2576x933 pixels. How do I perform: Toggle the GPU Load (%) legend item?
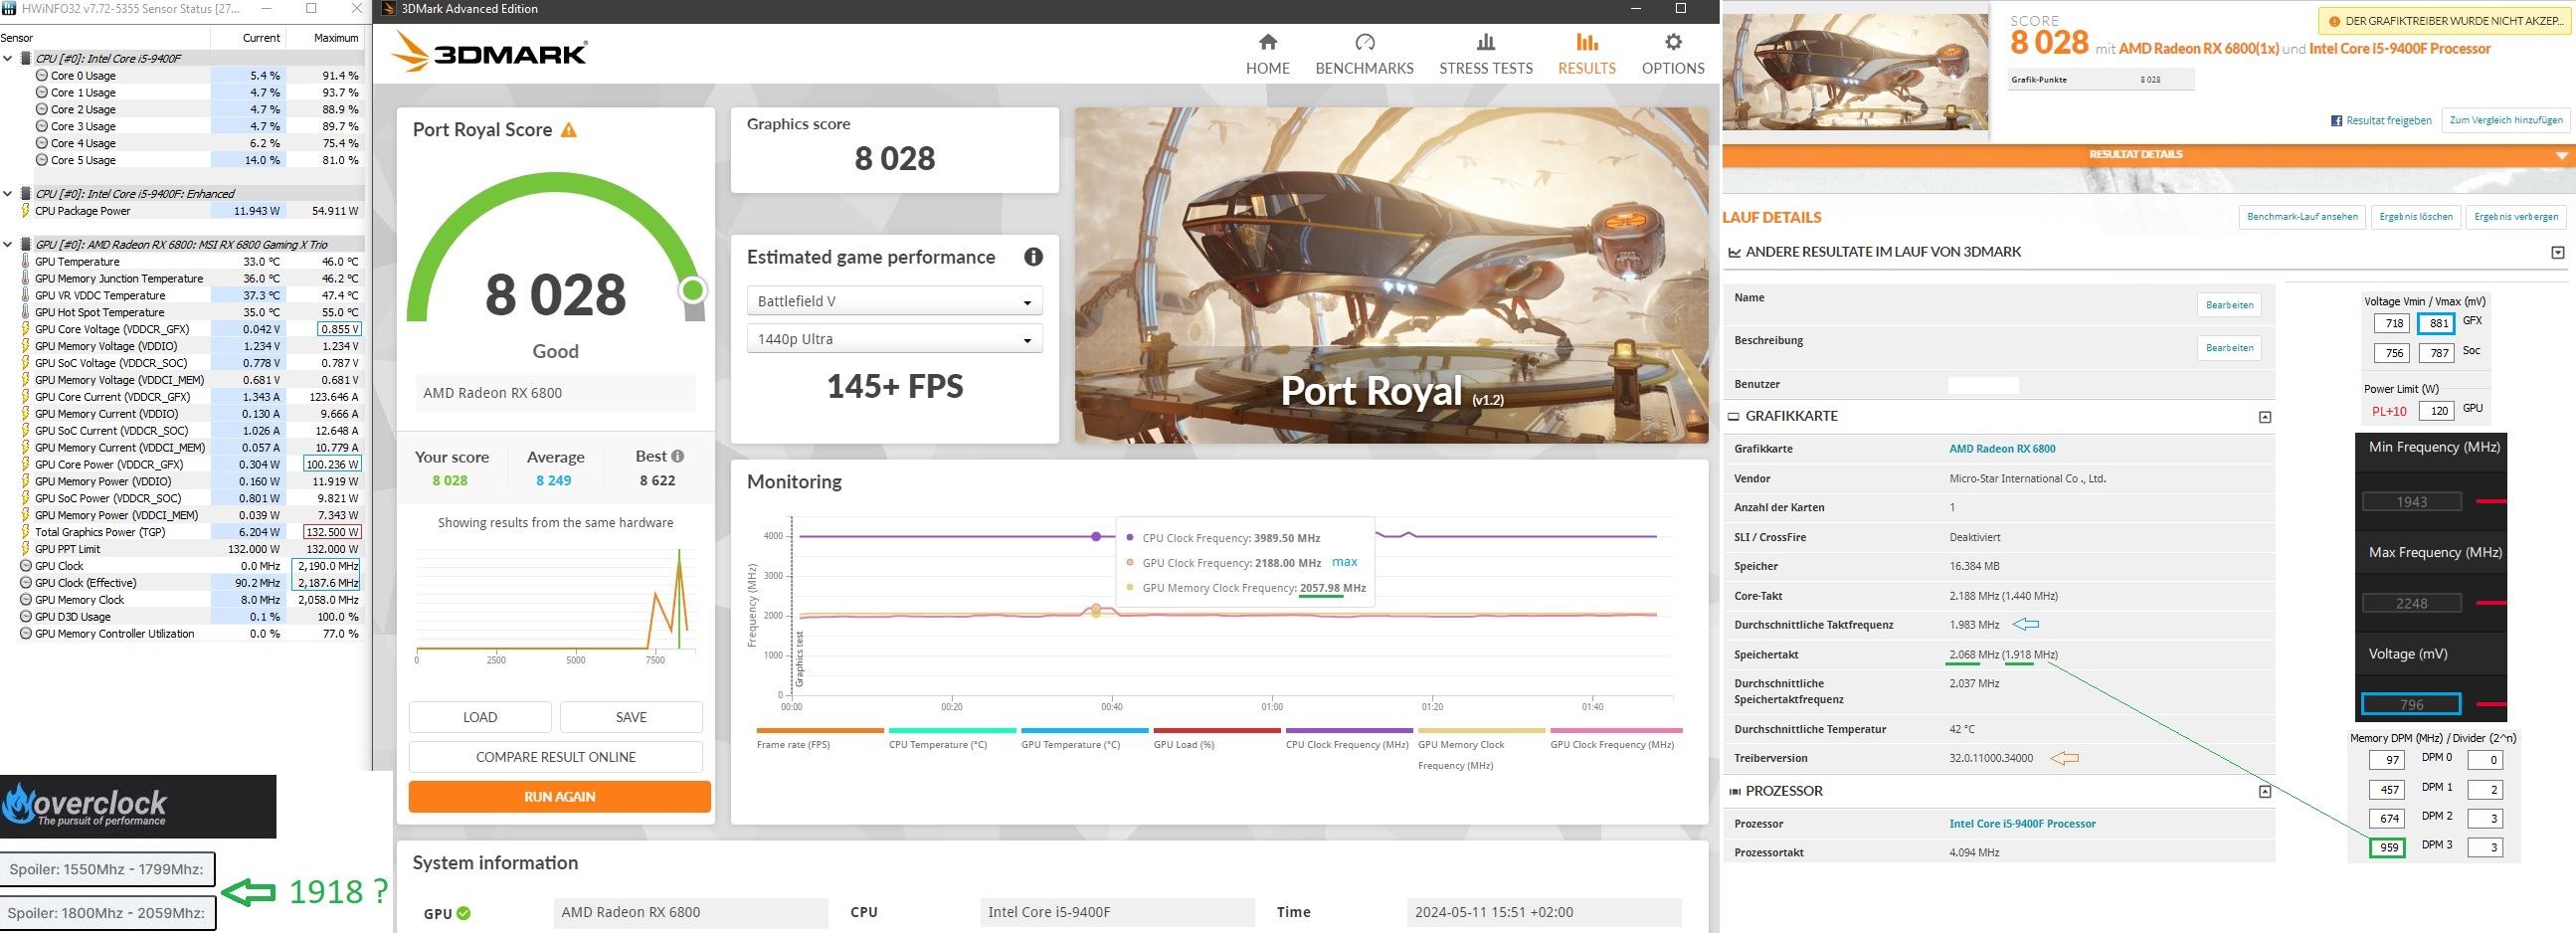click(x=1216, y=738)
